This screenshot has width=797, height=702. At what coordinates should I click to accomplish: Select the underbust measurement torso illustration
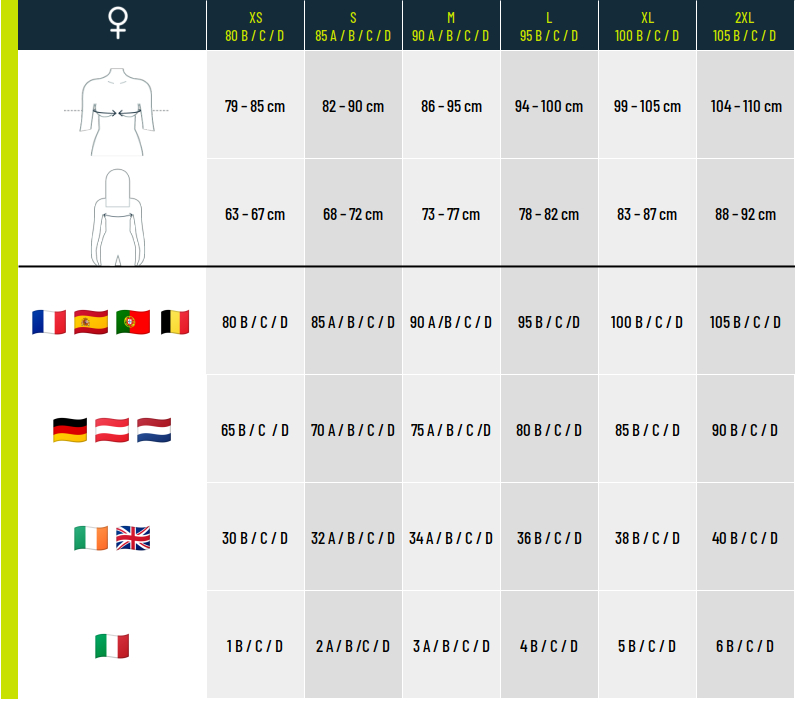tap(118, 217)
